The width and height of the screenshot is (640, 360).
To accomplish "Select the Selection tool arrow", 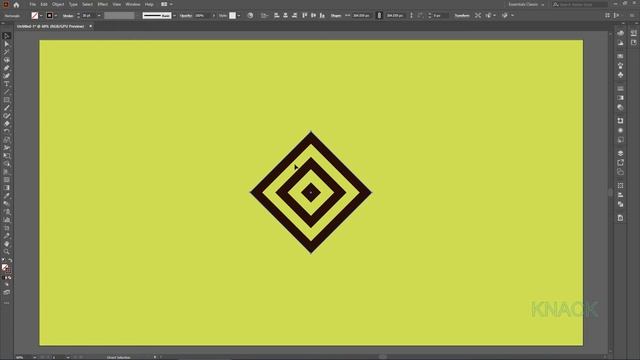I will [7, 36].
